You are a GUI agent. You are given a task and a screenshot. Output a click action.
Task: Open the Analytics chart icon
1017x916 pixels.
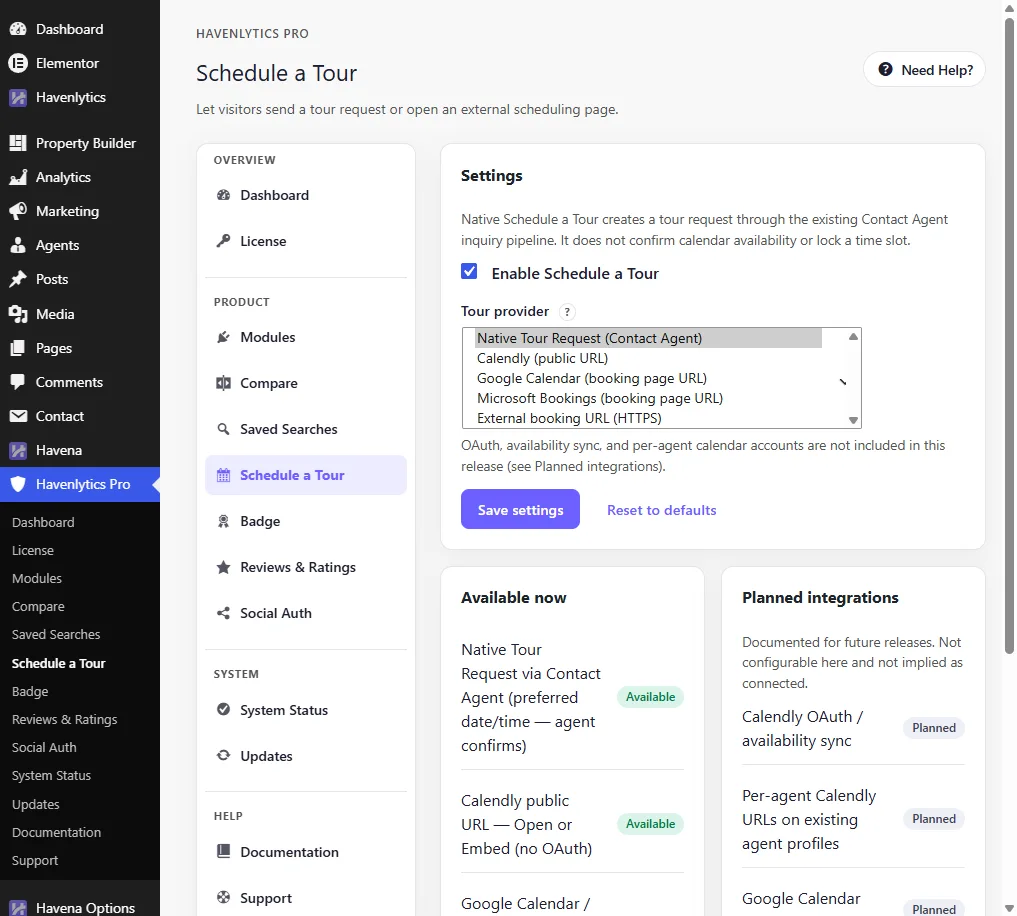click(x=18, y=177)
